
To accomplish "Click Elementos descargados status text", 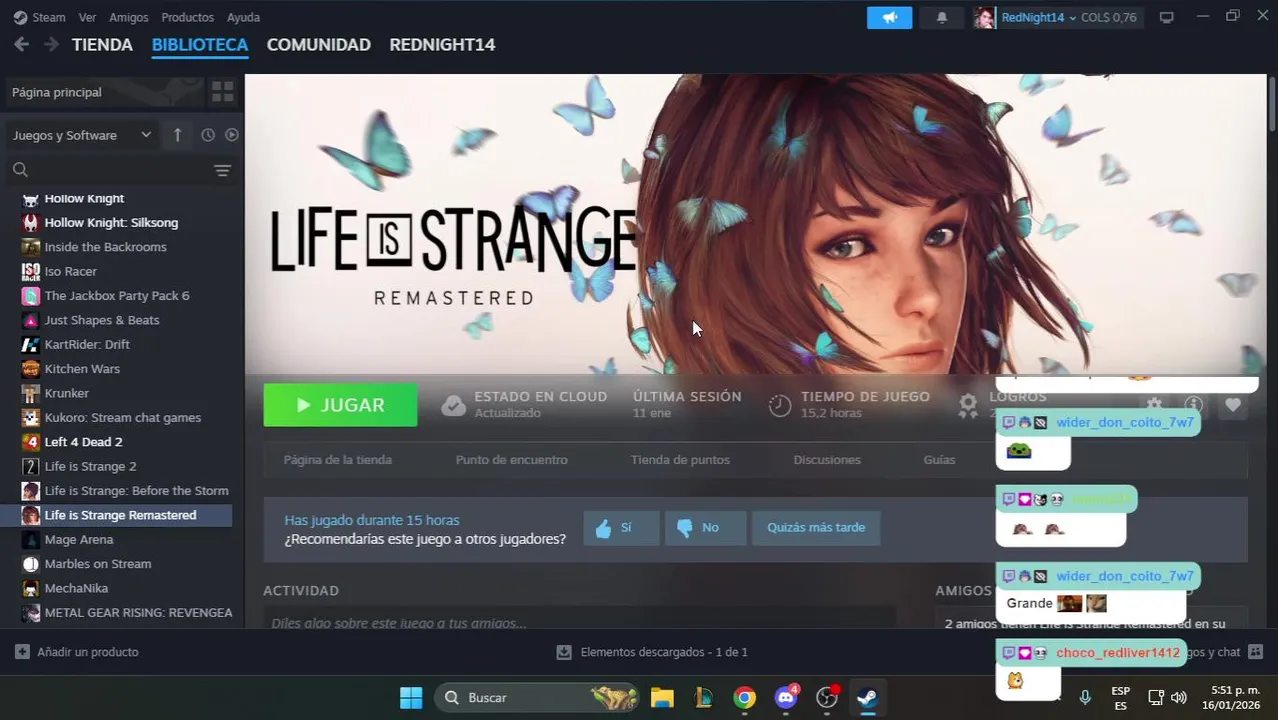I will click(664, 652).
